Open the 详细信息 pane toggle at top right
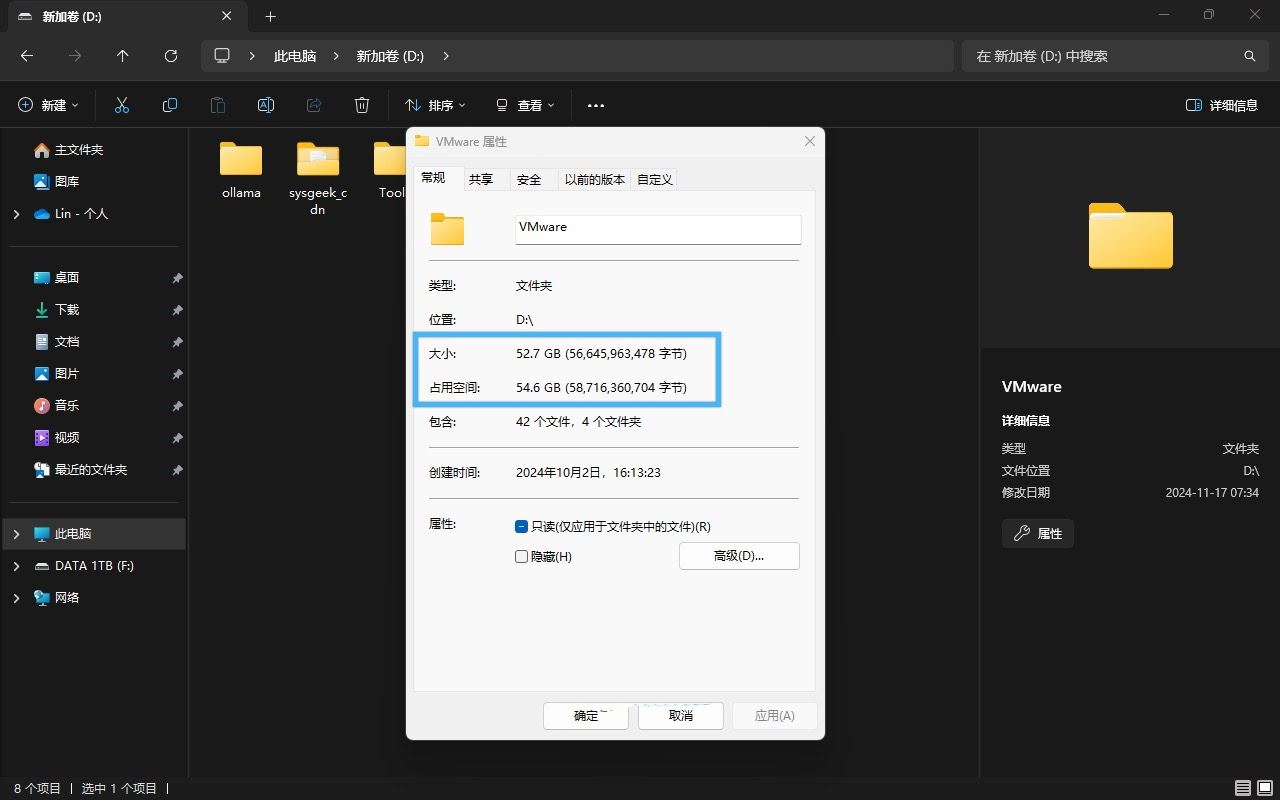The height and width of the screenshot is (800, 1280). pyautogui.click(x=1221, y=105)
